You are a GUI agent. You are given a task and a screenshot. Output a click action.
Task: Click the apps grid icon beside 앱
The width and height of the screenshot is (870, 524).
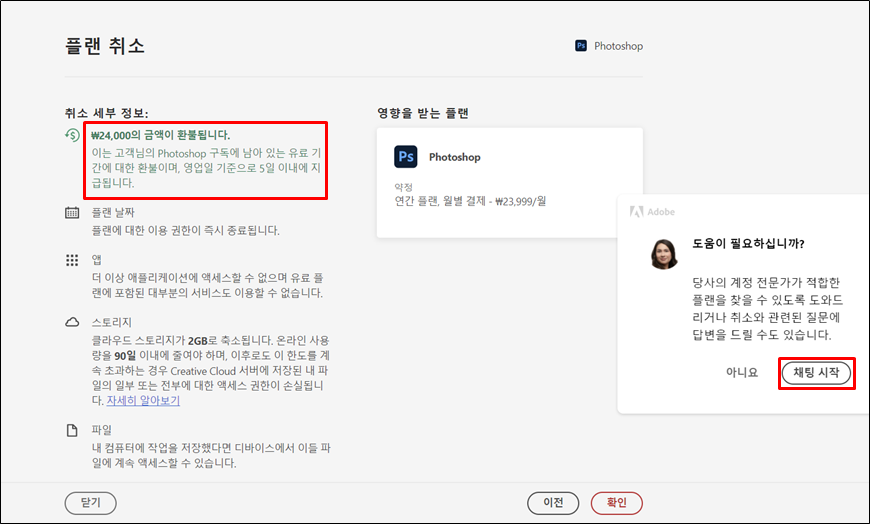(72, 260)
